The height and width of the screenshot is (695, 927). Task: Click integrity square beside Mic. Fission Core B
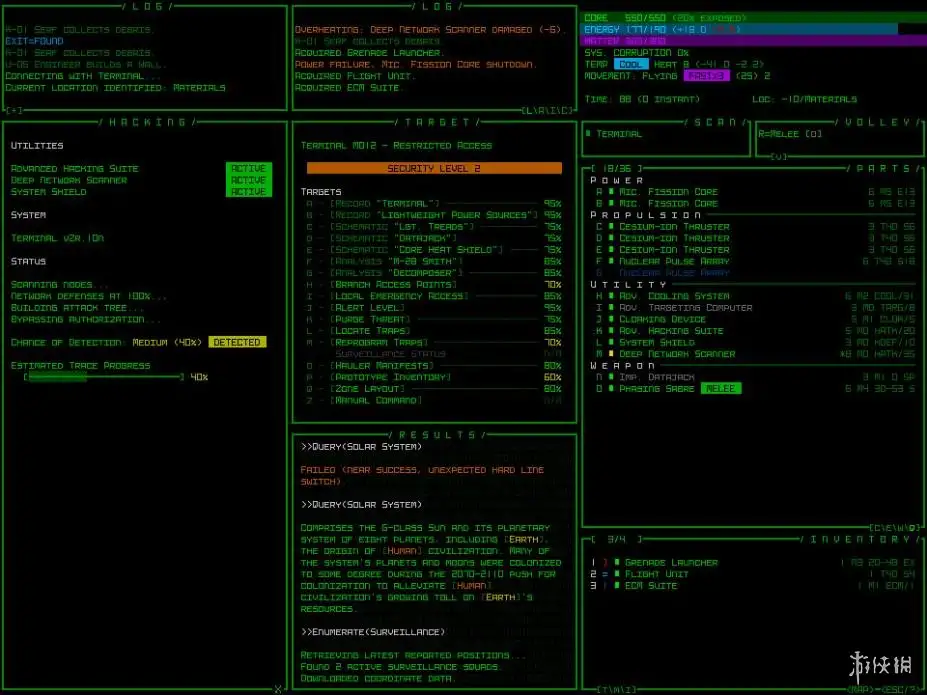point(611,203)
